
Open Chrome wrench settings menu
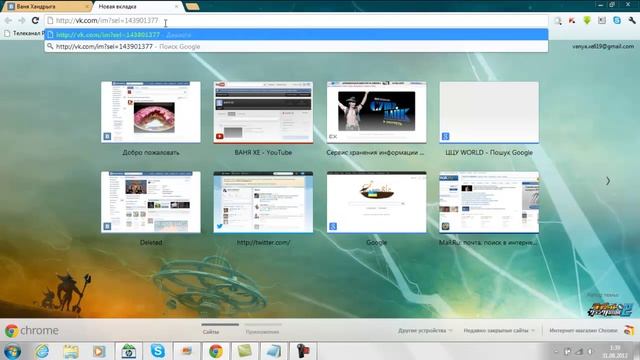coord(632,20)
